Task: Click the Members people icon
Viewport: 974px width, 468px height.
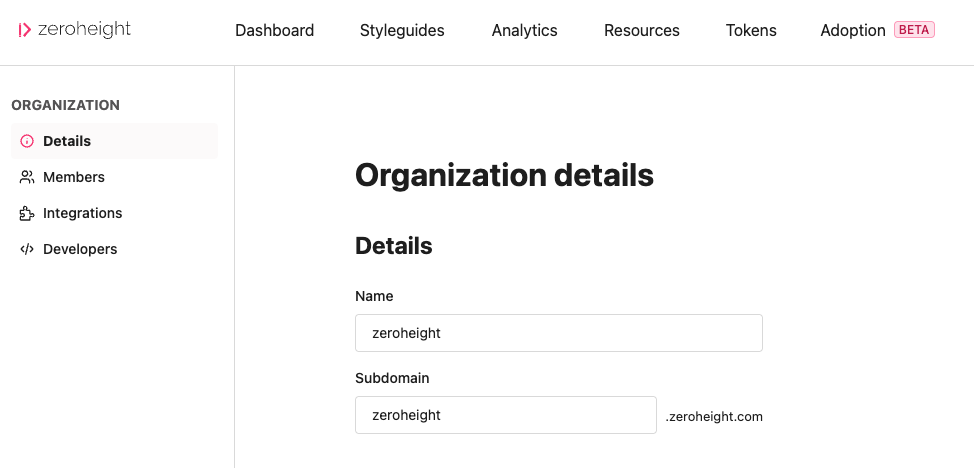Action: click(27, 177)
